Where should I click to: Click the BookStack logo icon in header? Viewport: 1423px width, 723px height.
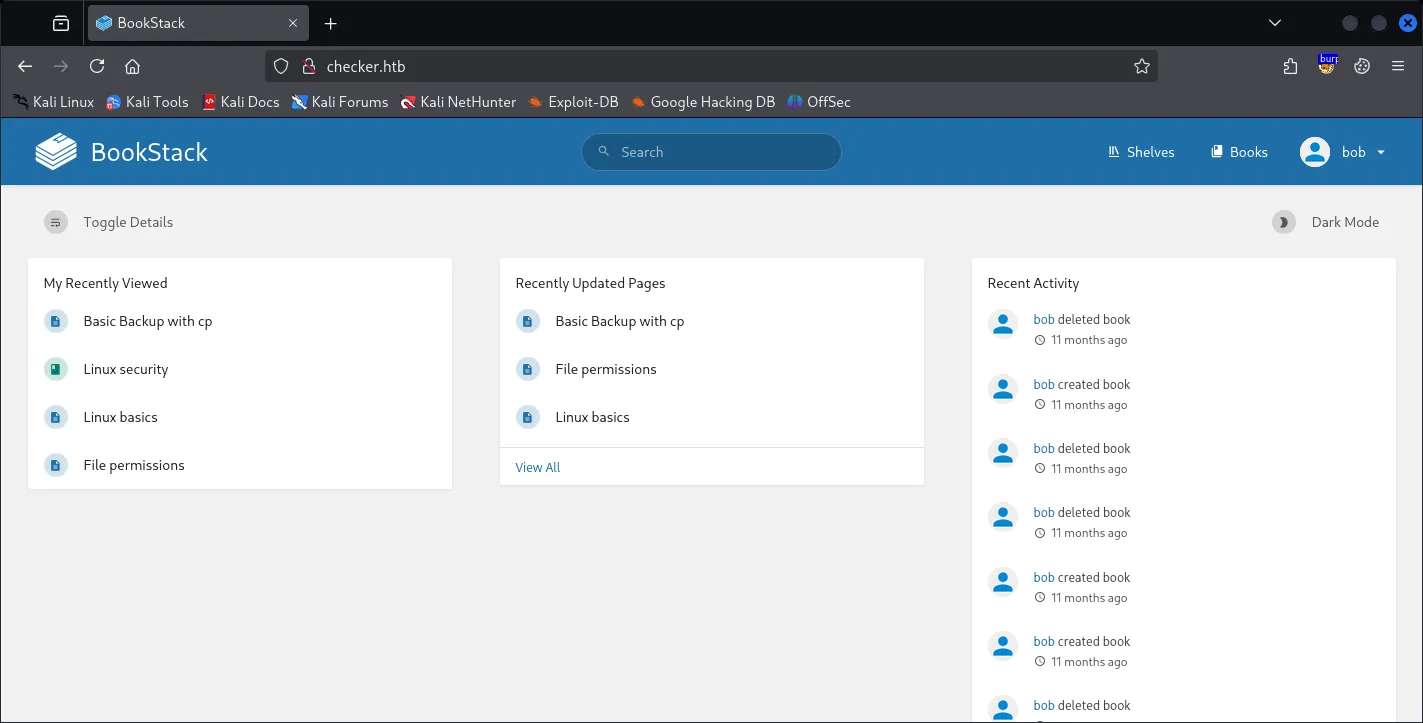point(56,152)
